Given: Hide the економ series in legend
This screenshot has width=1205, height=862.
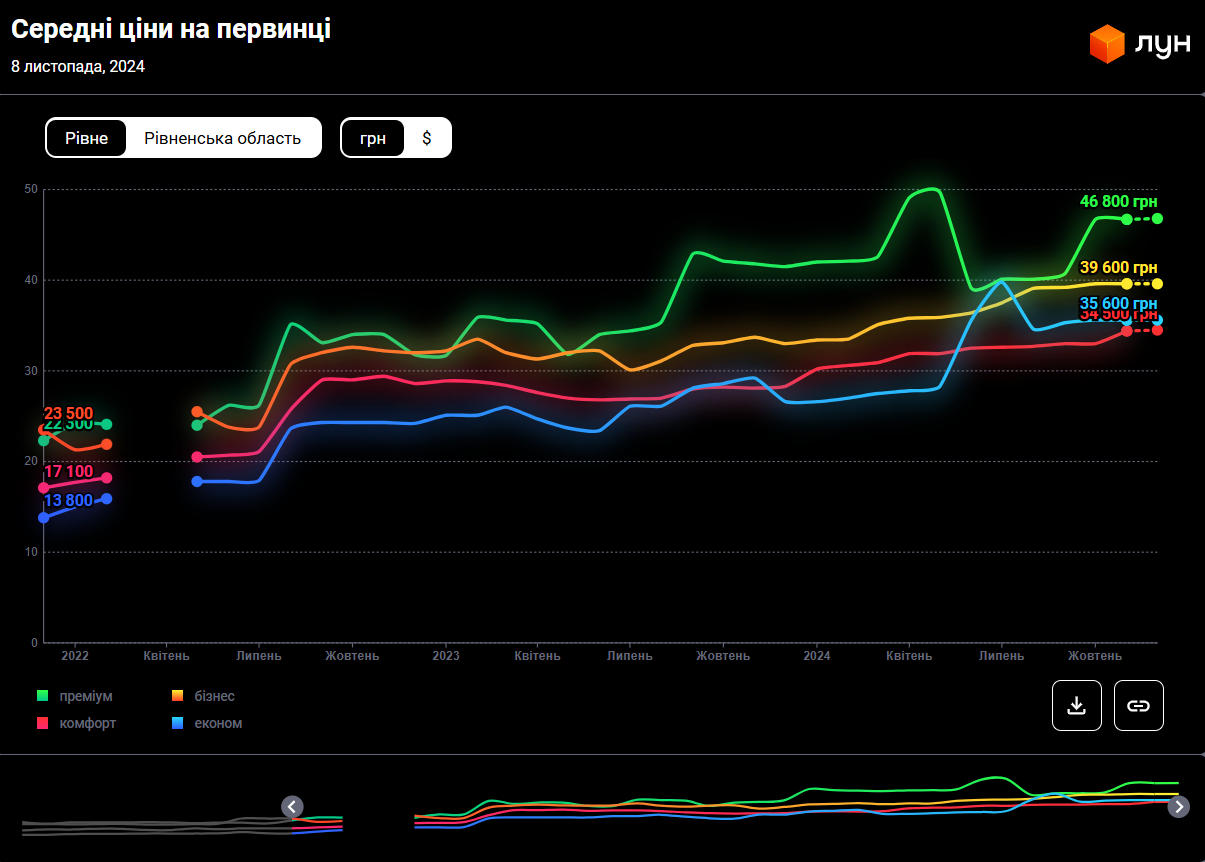Looking at the screenshot, I should coord(218,723).
